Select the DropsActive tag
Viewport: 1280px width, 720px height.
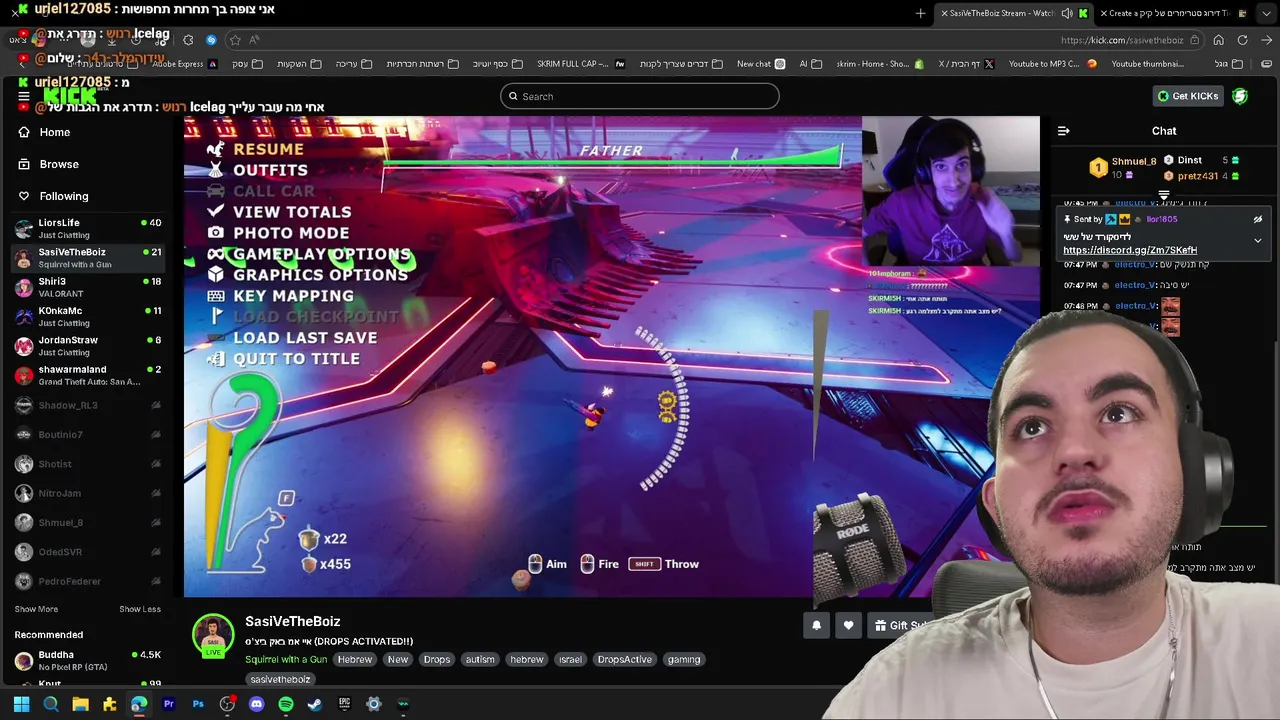624,659
